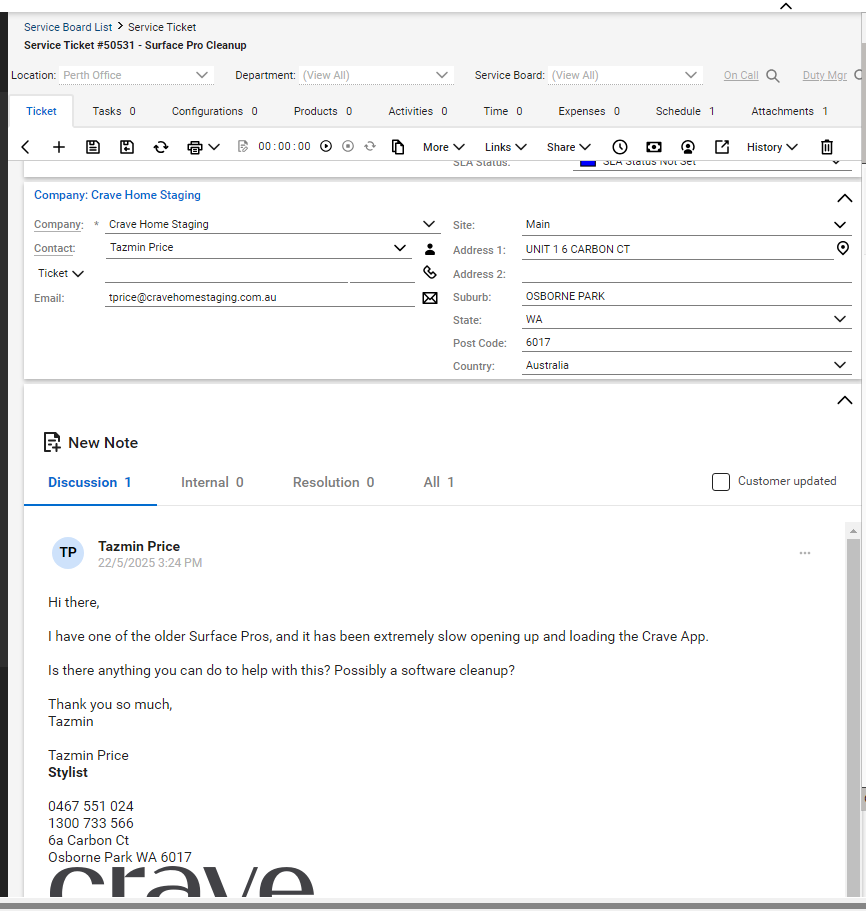Image resolution: width=866 pixels, height=911 pixels.
Task: Add a time entry with the clock icon
Action: (x=620, y=147)
